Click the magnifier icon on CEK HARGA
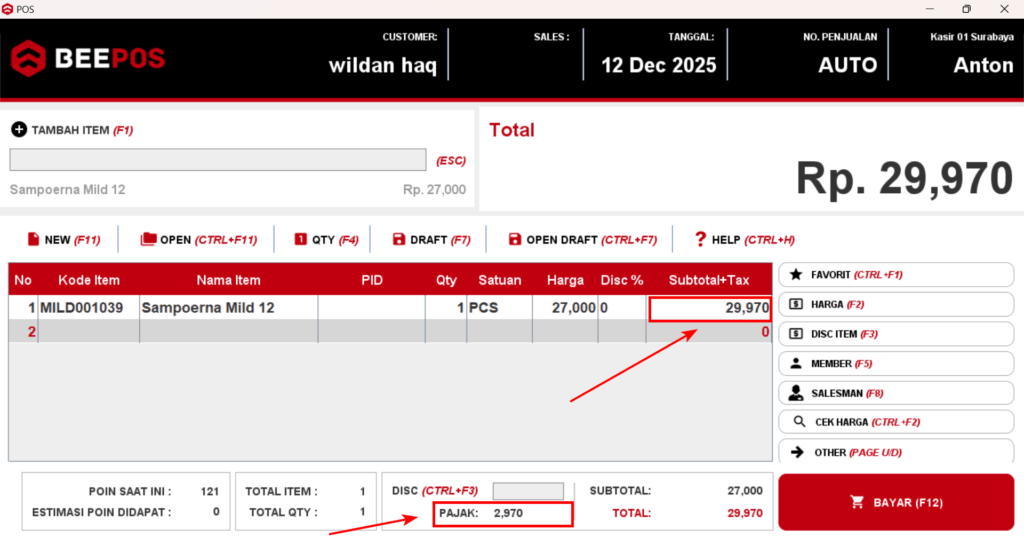 (799, 422)
